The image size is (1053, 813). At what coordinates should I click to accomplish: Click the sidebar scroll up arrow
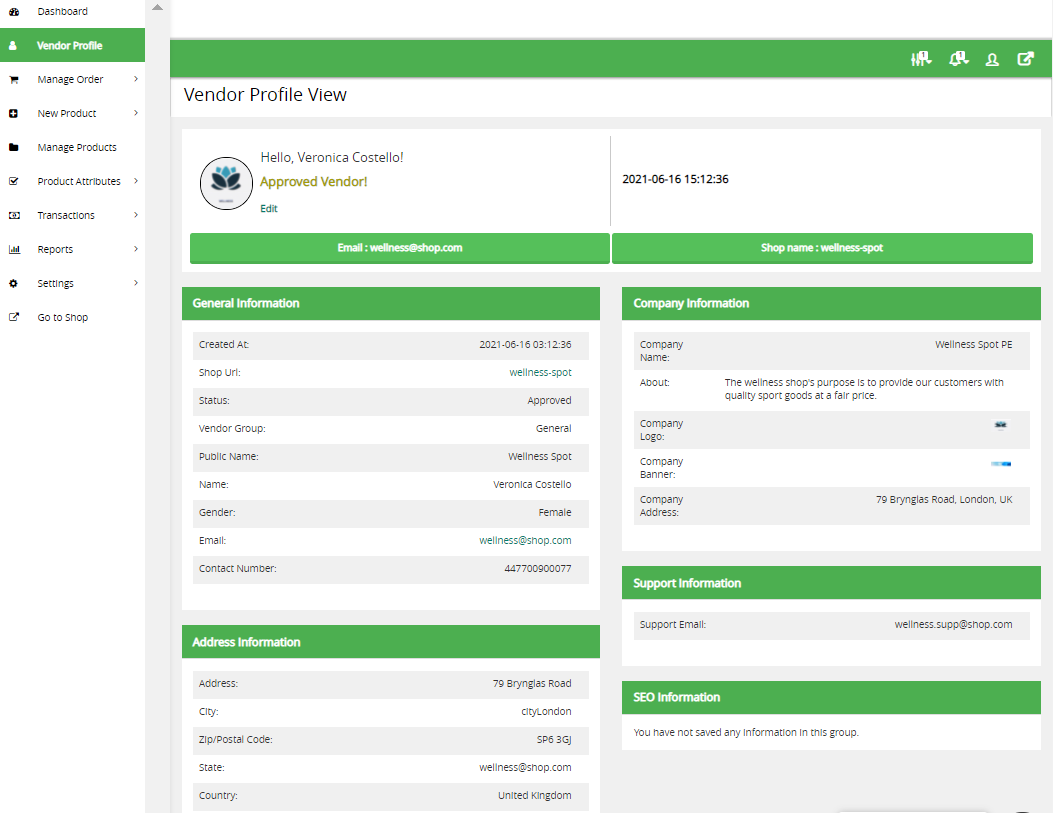point(157,8)
